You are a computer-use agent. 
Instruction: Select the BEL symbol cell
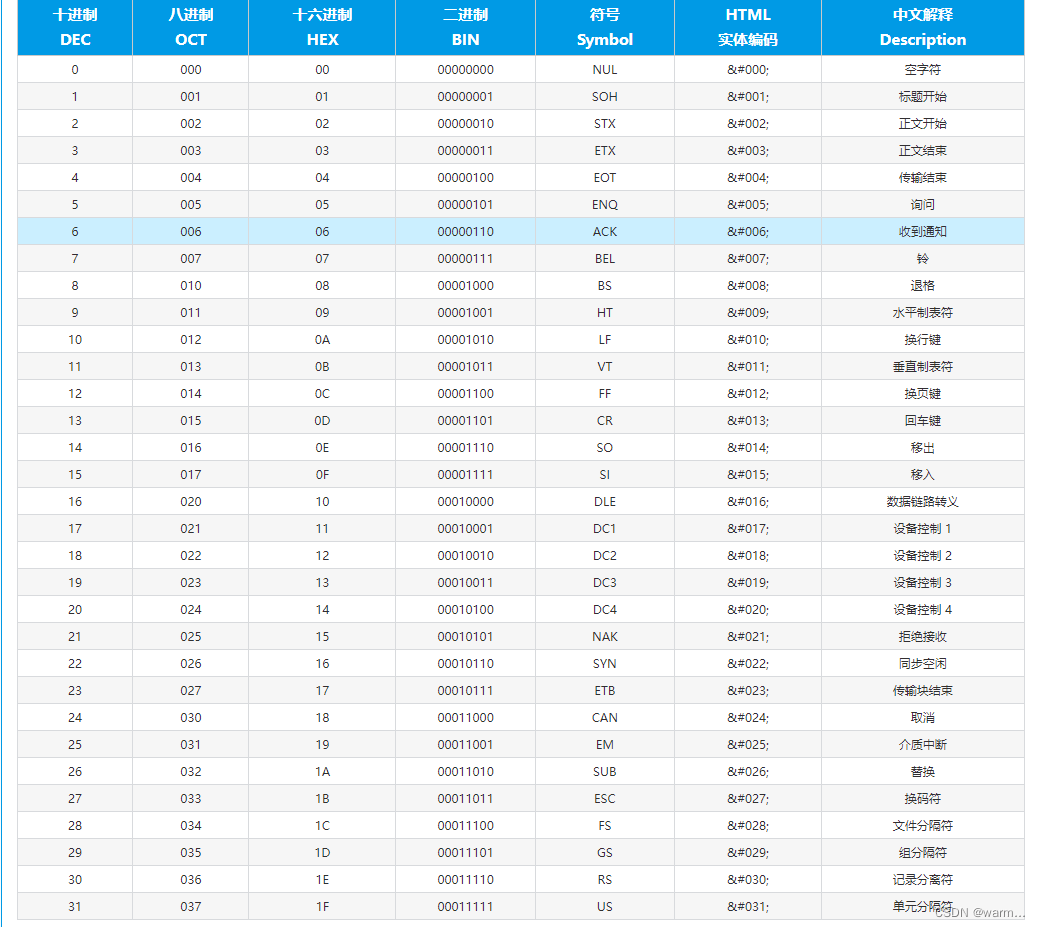(x=605, y=259)
